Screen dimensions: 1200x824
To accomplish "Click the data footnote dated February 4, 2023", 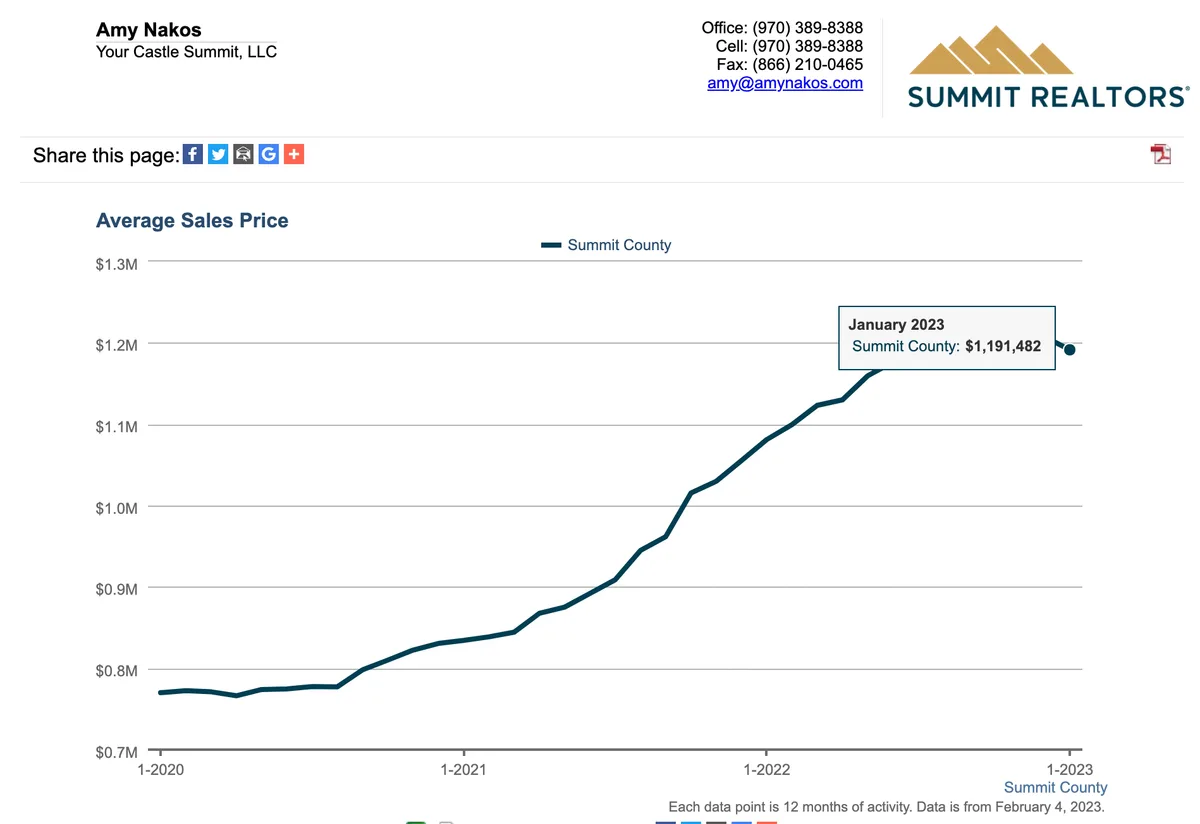I will click(886, 806).
